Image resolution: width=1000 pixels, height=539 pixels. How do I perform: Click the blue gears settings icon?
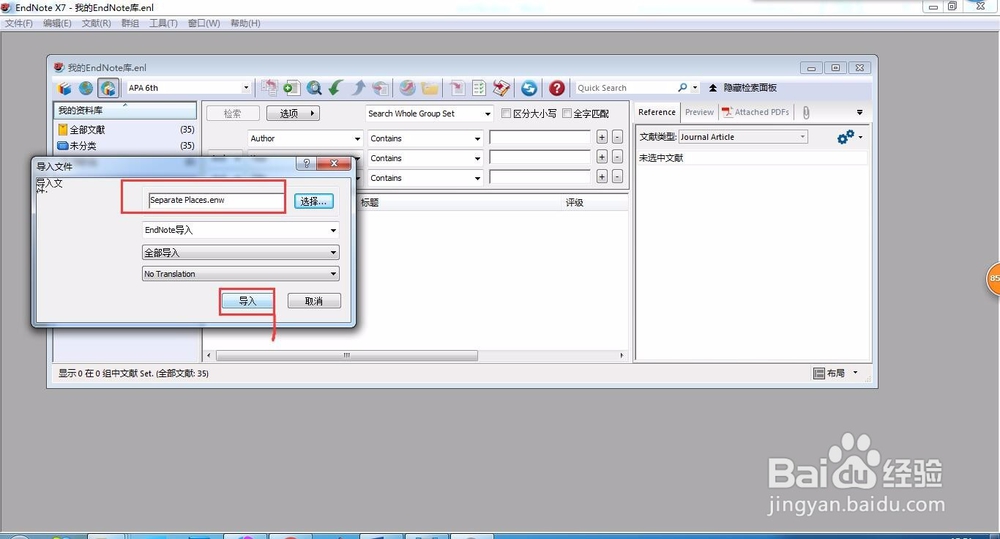846,137
